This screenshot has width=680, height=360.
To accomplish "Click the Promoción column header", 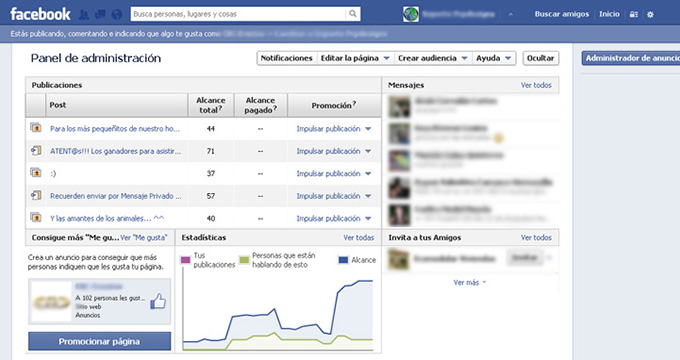I will pyautogui.click(x=334, y=105).
